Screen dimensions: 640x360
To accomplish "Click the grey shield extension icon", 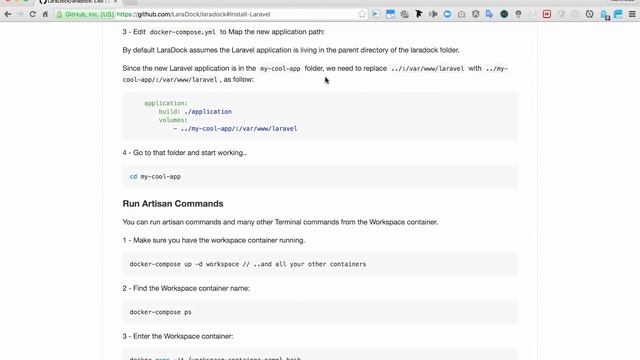I will [476, 14].
